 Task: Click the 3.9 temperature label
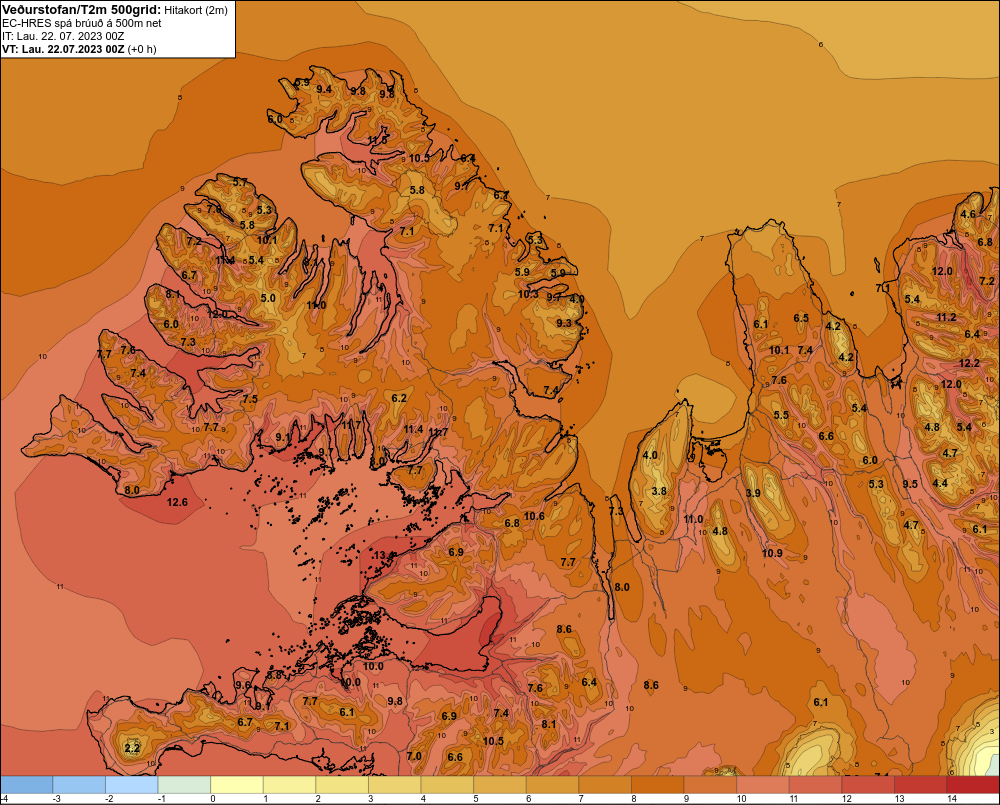coord(753,492)
